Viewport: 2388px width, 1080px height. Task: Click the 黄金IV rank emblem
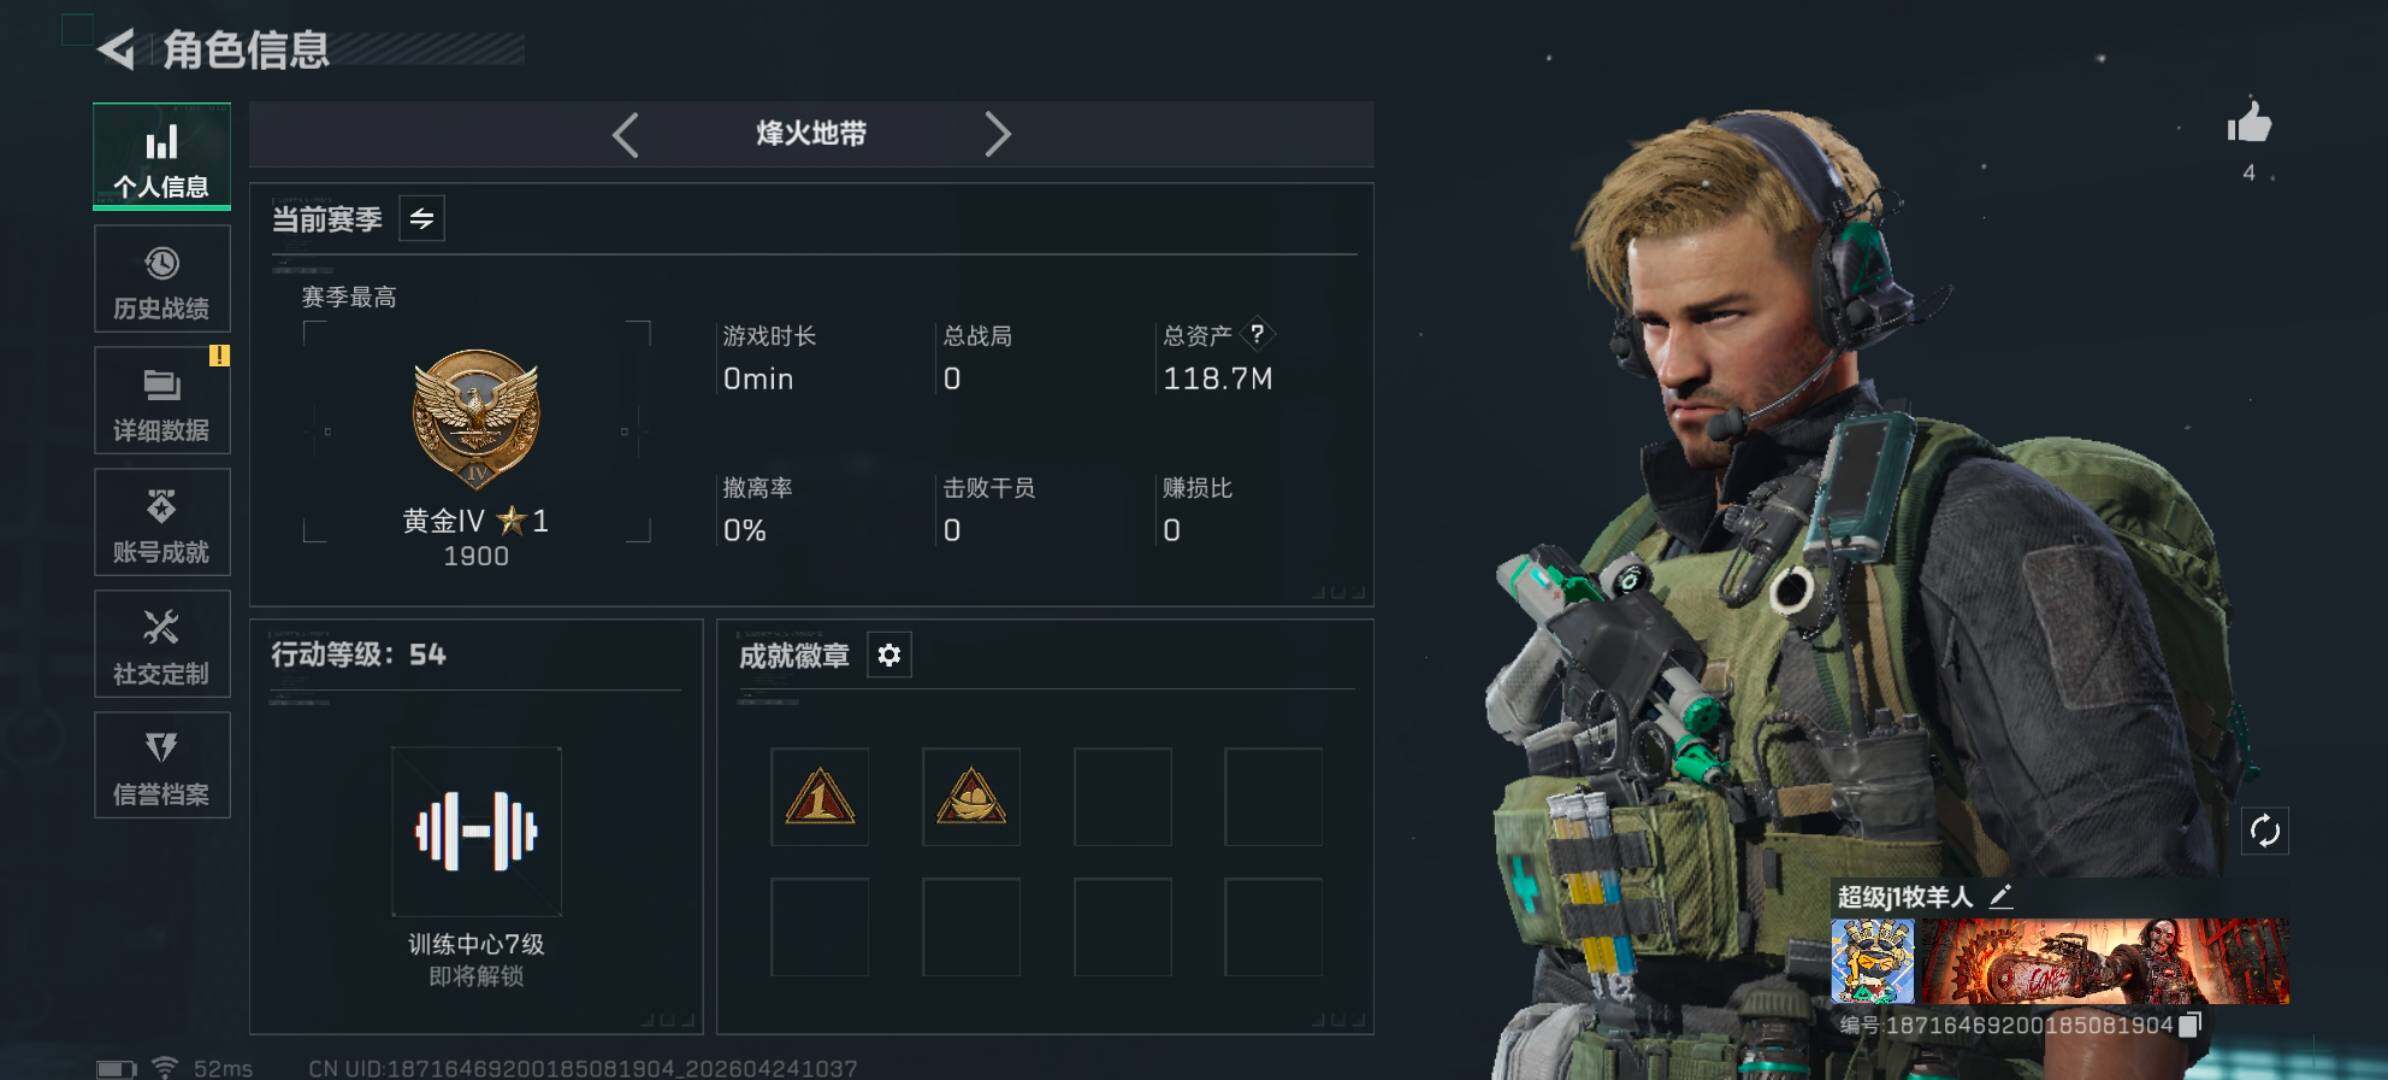(476, 418)
